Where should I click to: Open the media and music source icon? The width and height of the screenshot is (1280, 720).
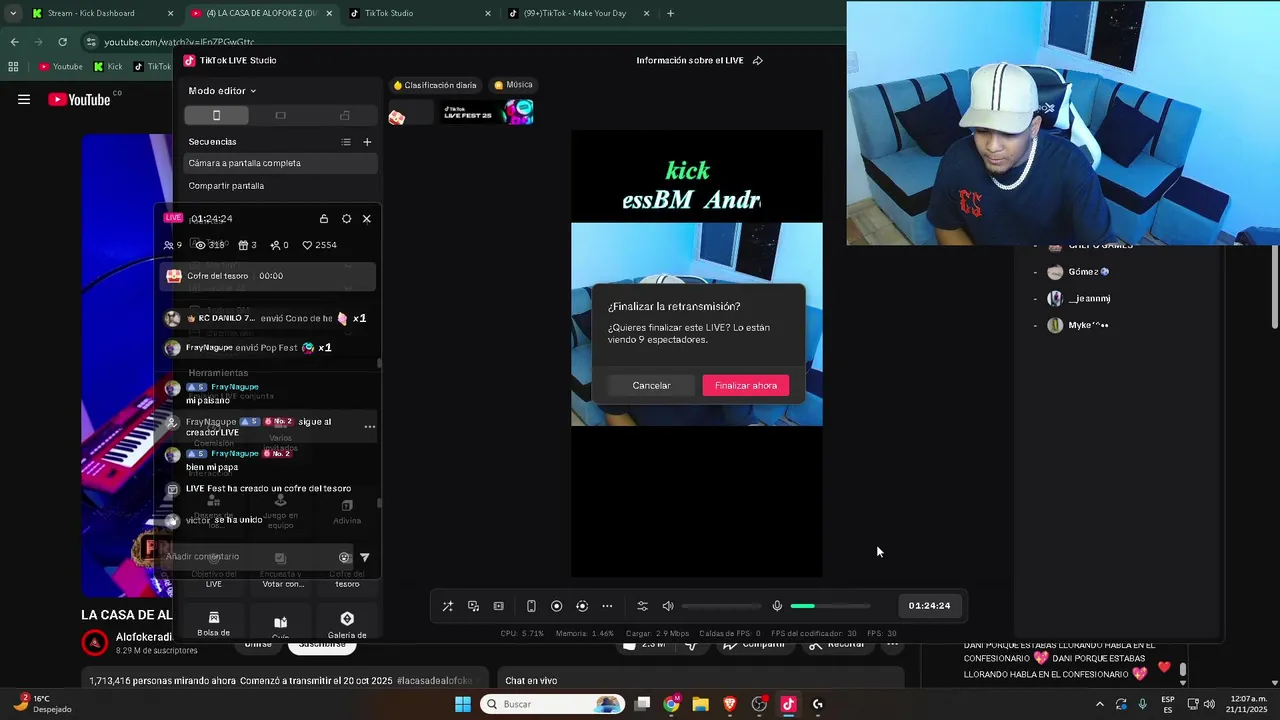pyautogui.click(x=473, y=606)
